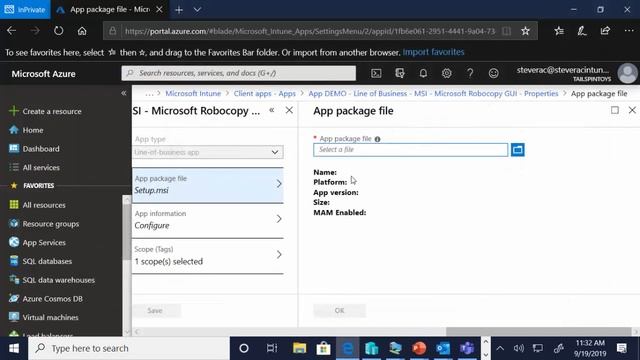Open directory and subscription filter icon

click(400, 73)
